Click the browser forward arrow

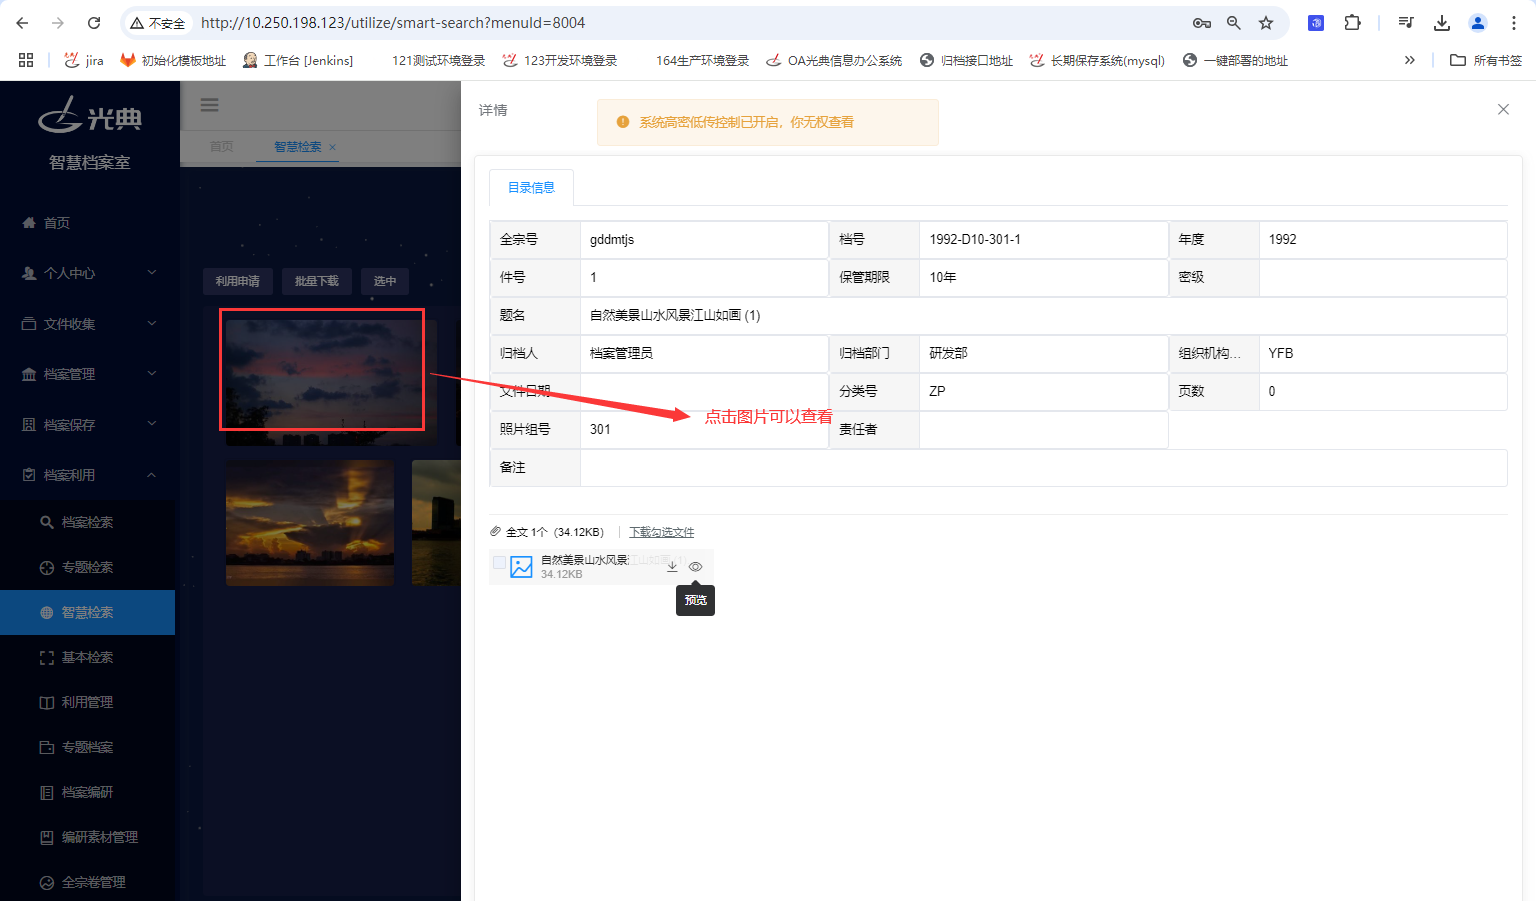(58, 22)
